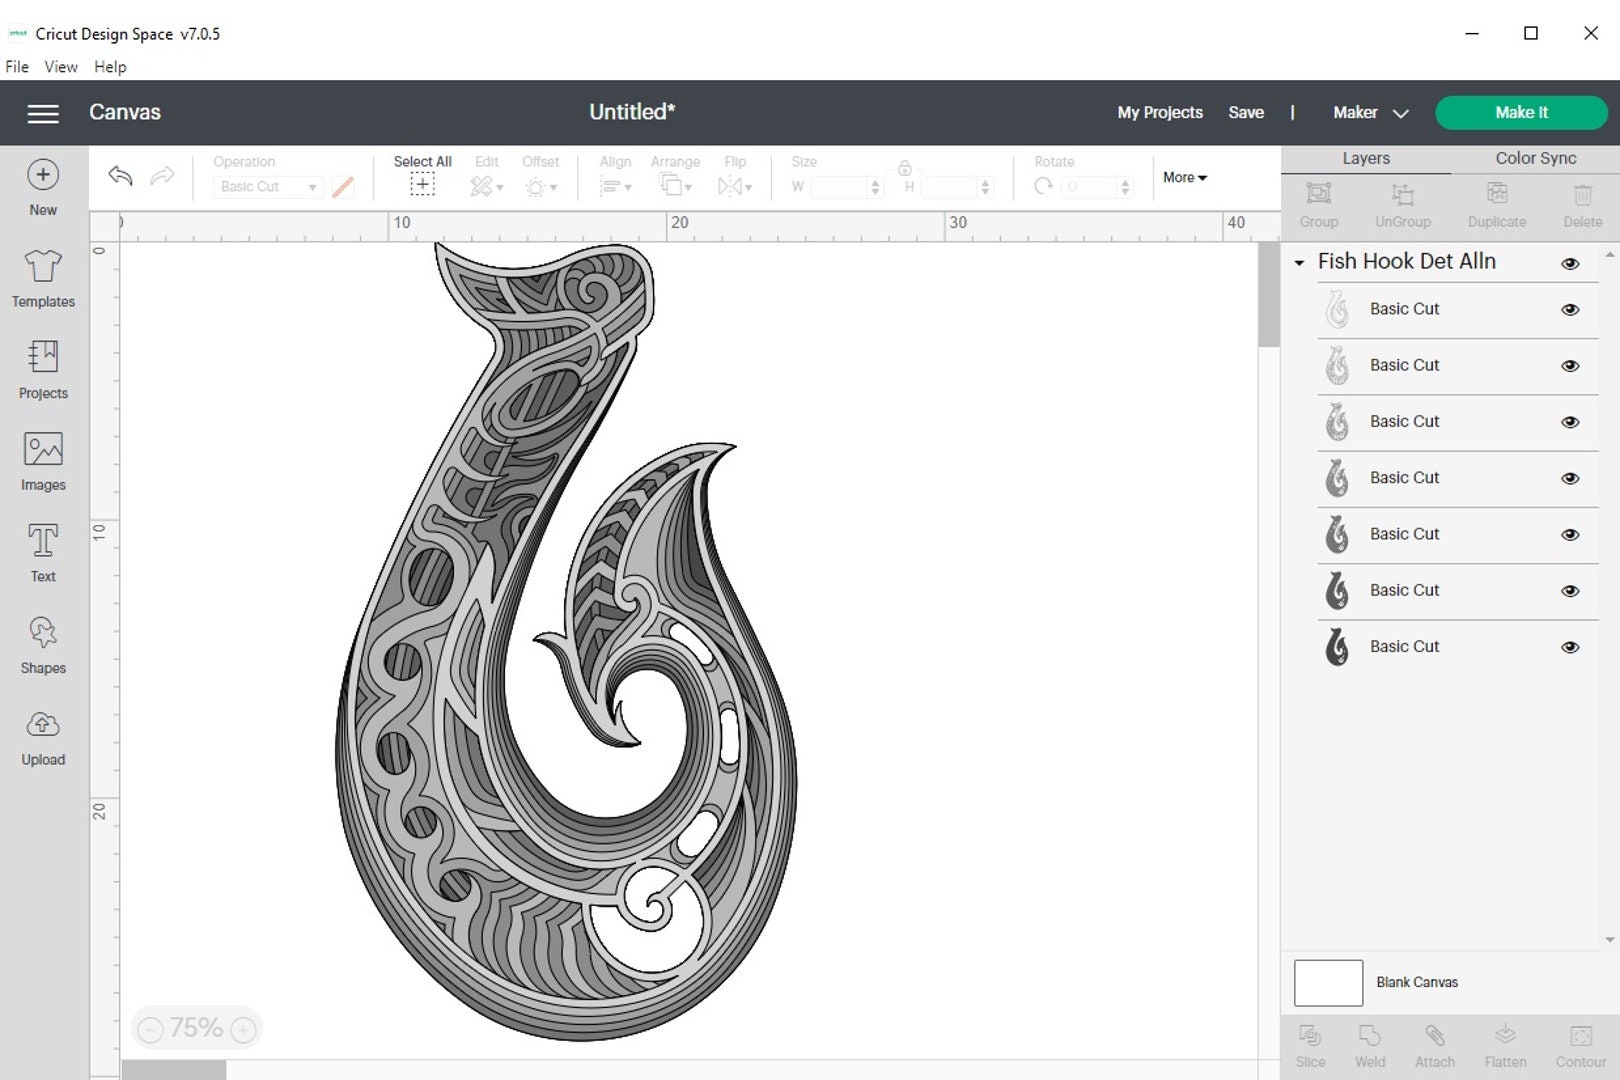Click the Weld tool
1620x1080 pixels.
tap(1370, 1045)
